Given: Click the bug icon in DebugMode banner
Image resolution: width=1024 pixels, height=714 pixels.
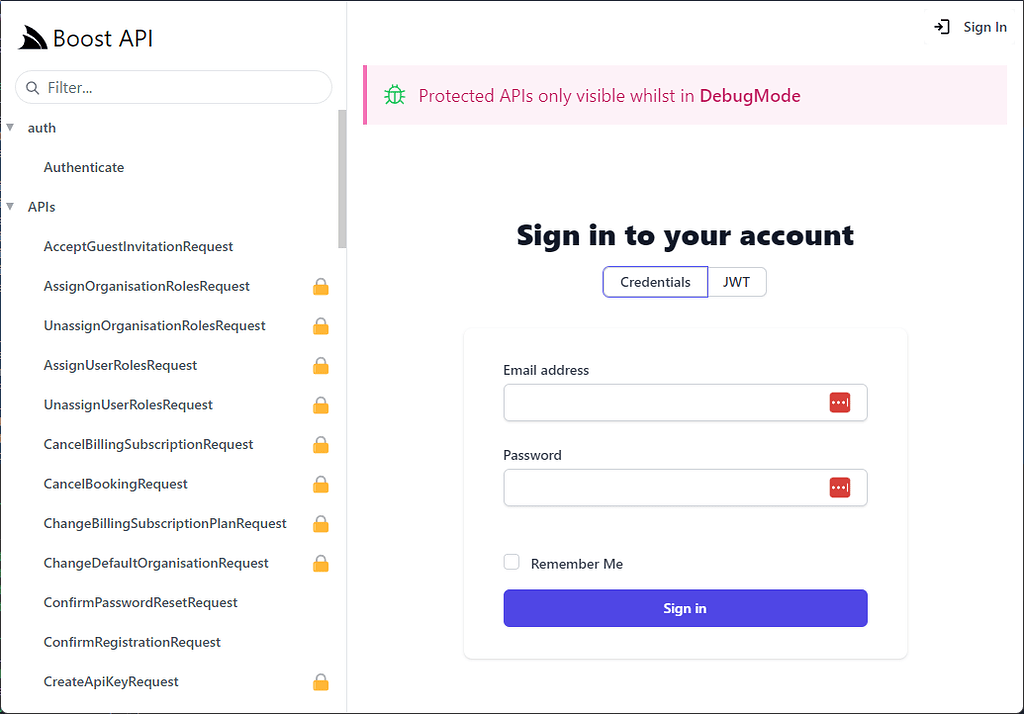Looking at the screenshot, I should pyautogui.click(x=394, y=95).
